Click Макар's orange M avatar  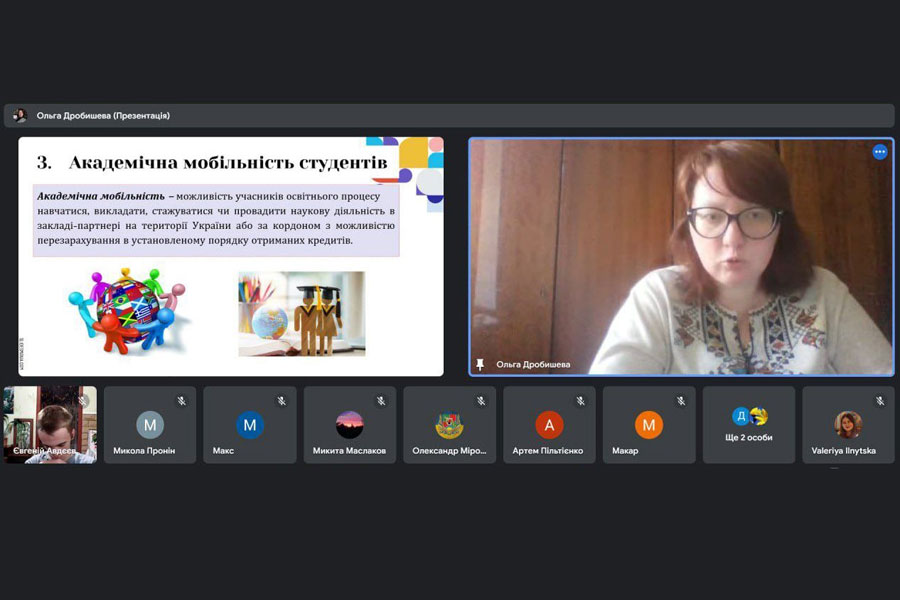click(x=649, y=425)
